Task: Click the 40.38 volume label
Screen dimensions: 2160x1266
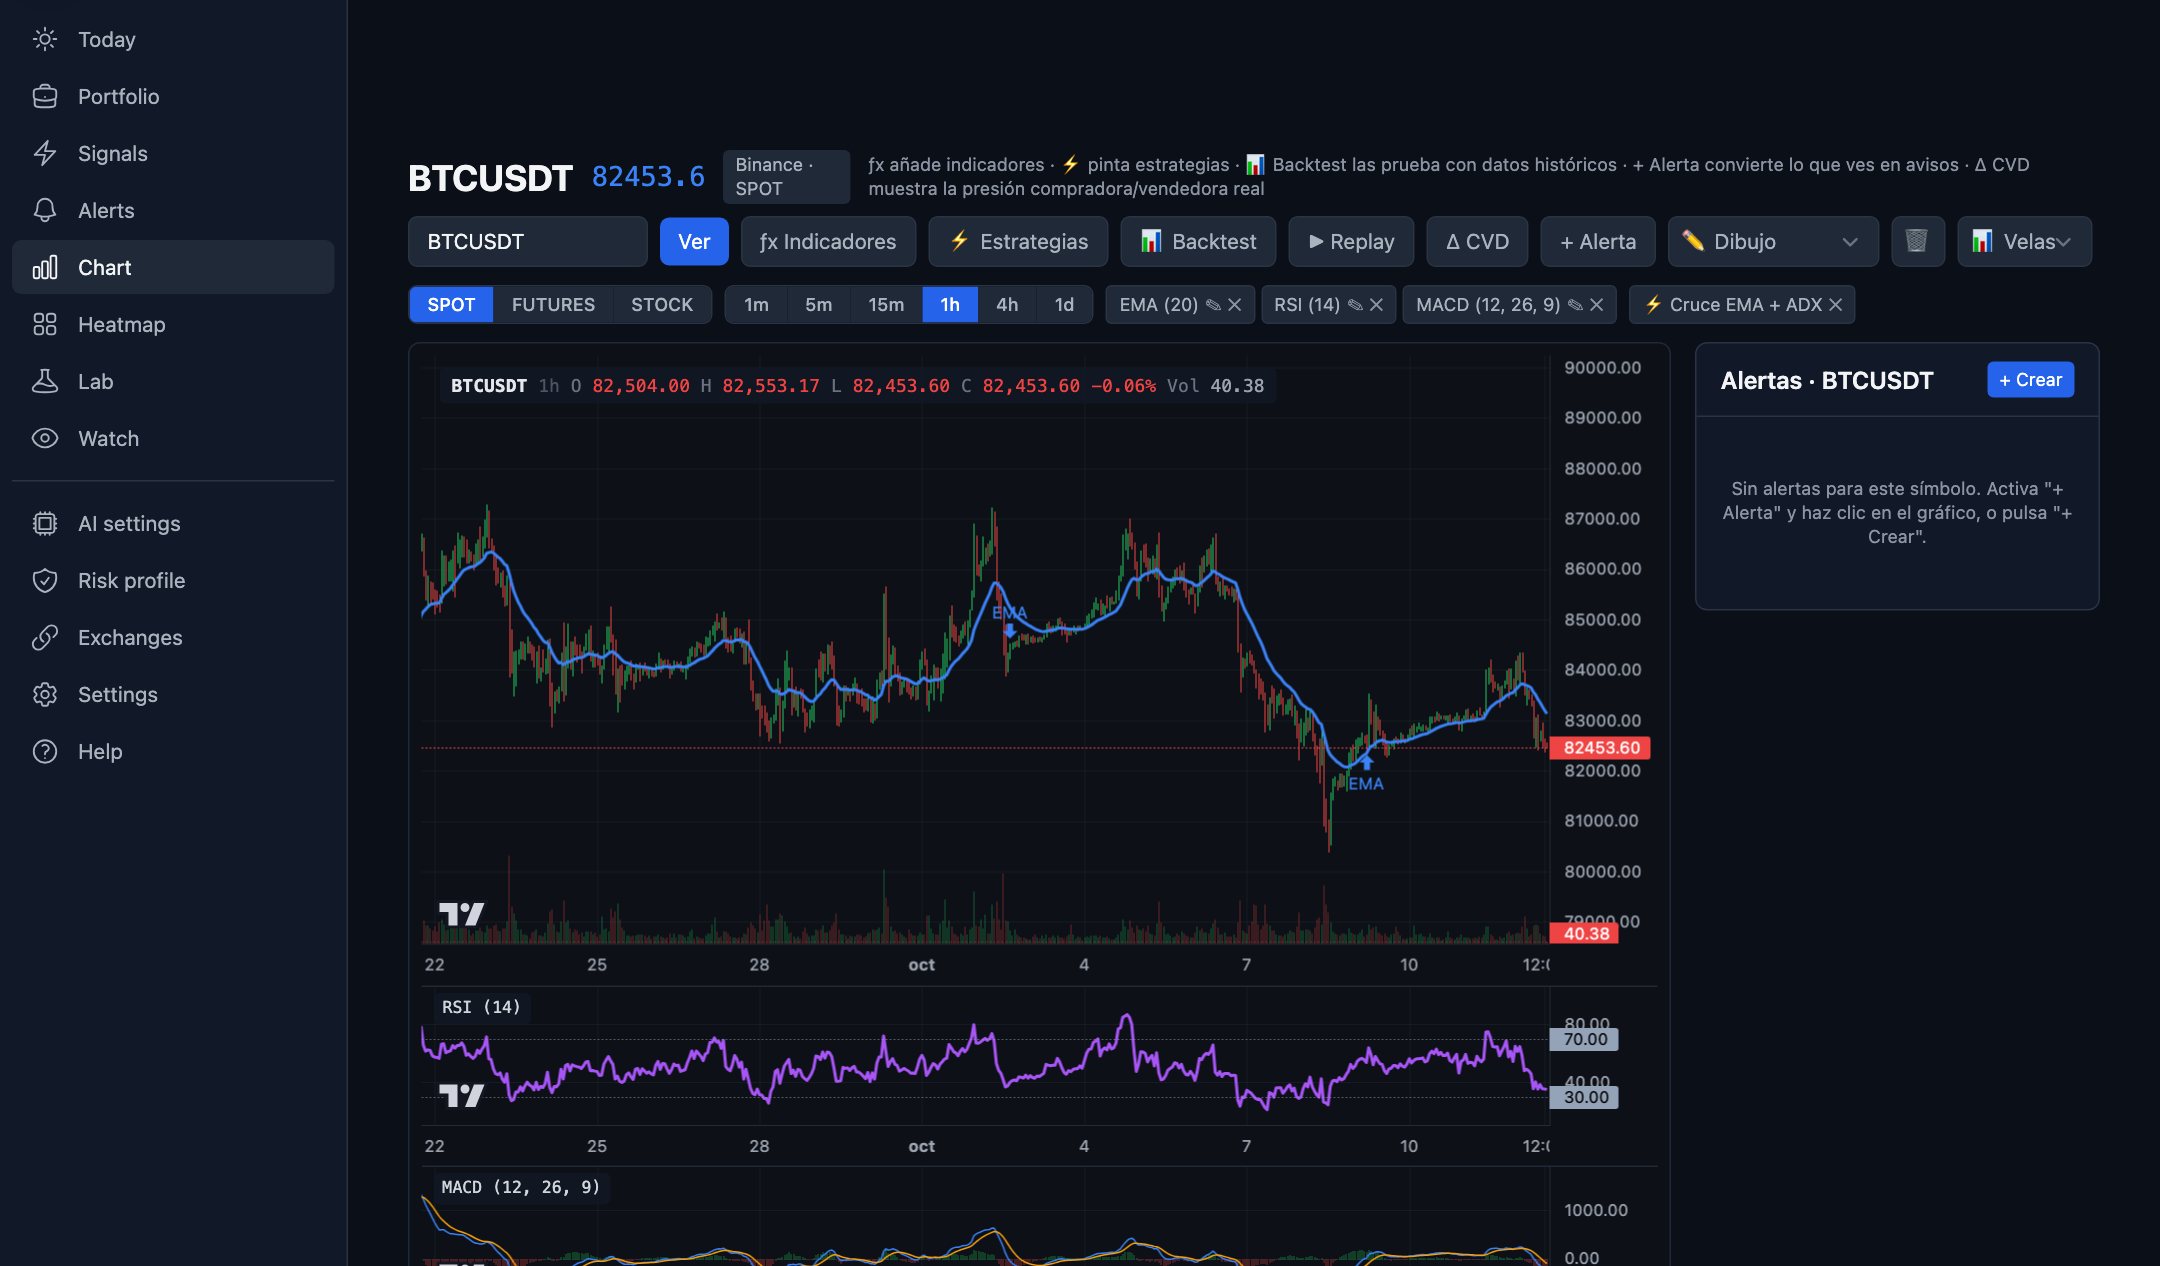Action: point(1584,933)
